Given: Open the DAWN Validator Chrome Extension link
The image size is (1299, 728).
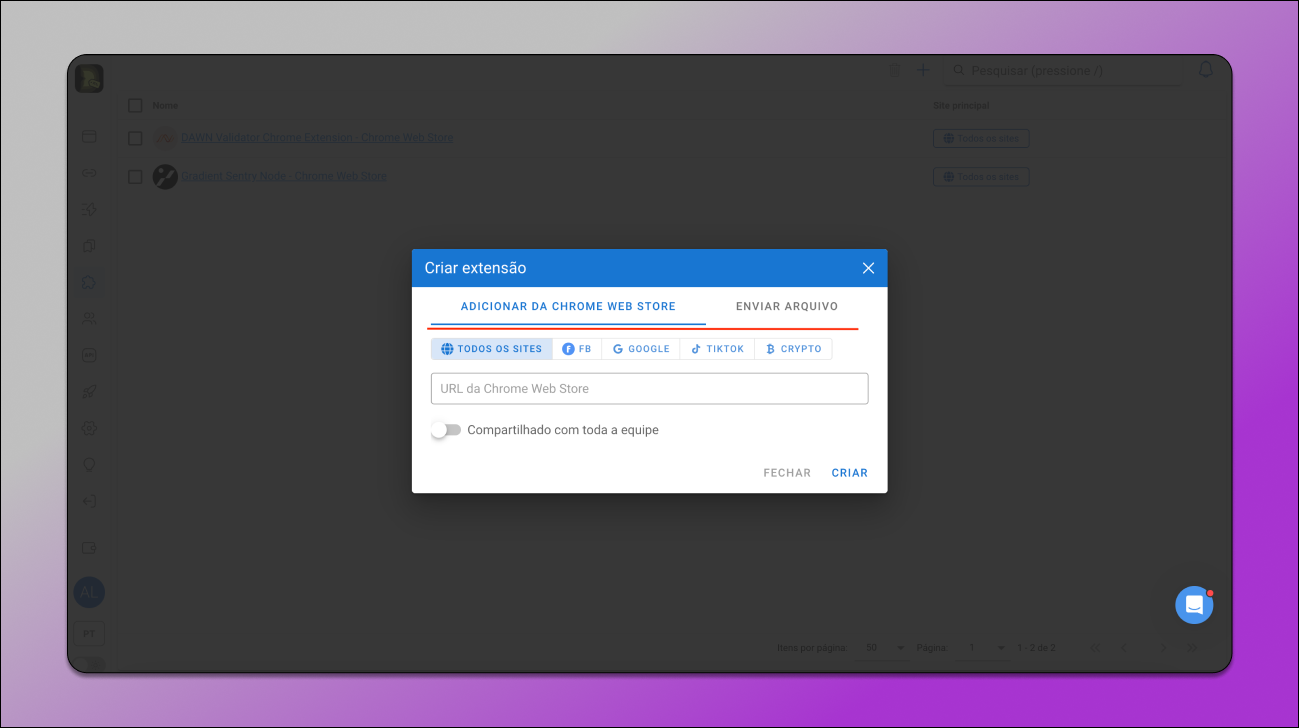Looking at the screenshot, I should tap(317, 138).
